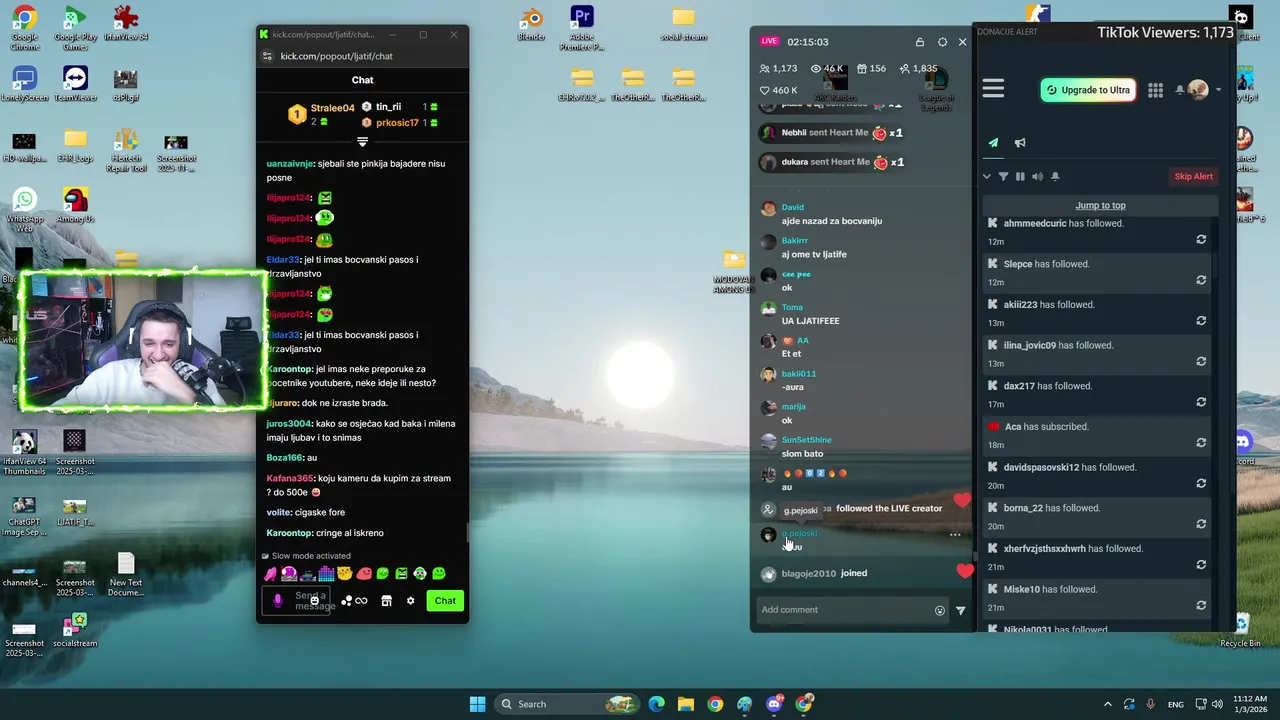
Task: Mute alert sounds with speaker icon
Action: coord(1037,176)
